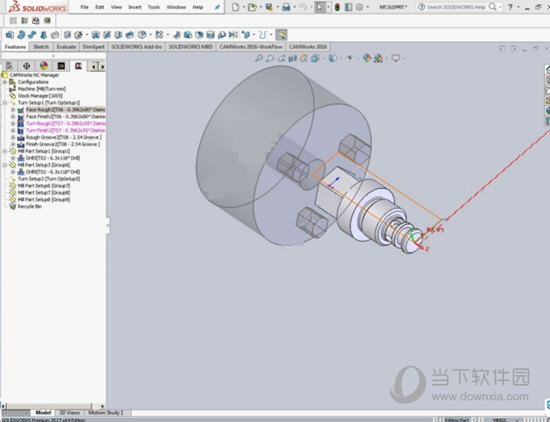This screenshot has height=422, width=550.
Task: Collapse the Turn Setup1 tree node
Action: click(5, 103)
